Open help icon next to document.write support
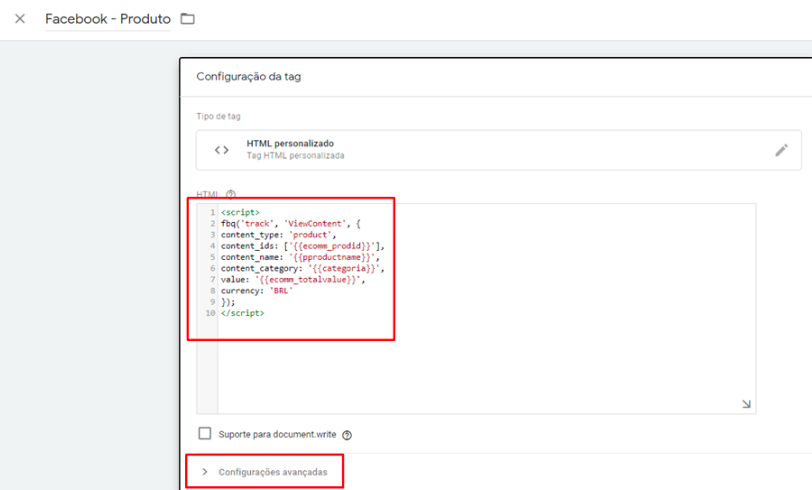 click(347, 435)
